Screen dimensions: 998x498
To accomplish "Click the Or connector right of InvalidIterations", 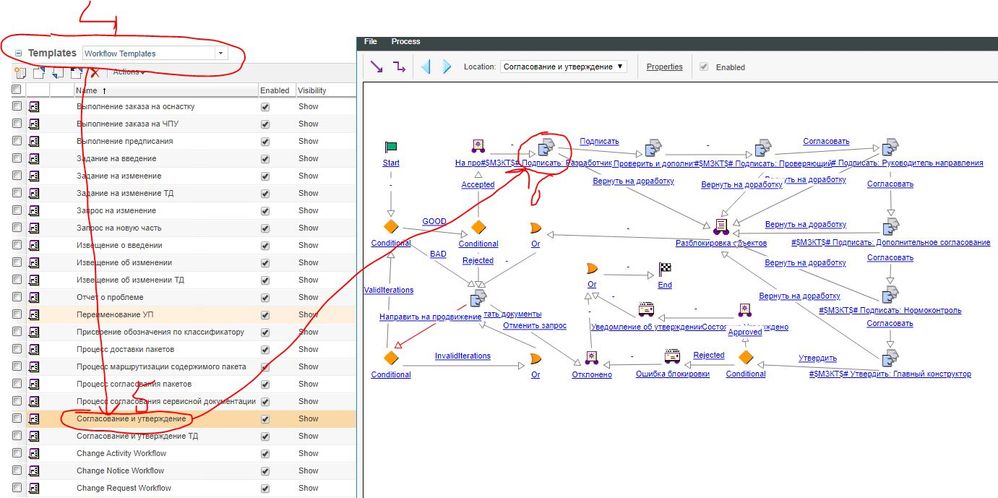I will click(x=535, y=358).
